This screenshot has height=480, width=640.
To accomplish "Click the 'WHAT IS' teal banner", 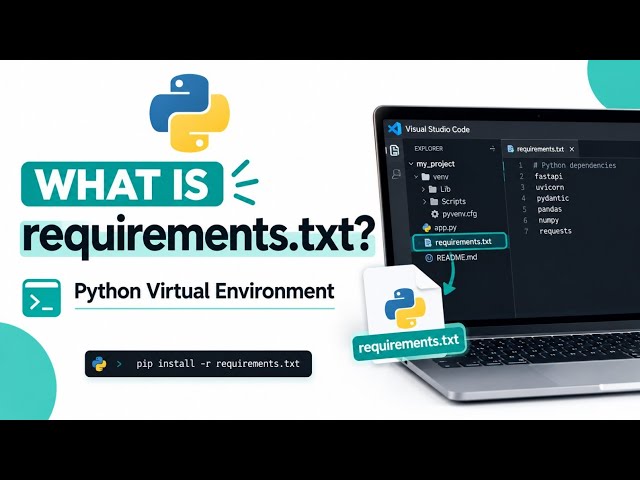I will click(x=122, y=184).
